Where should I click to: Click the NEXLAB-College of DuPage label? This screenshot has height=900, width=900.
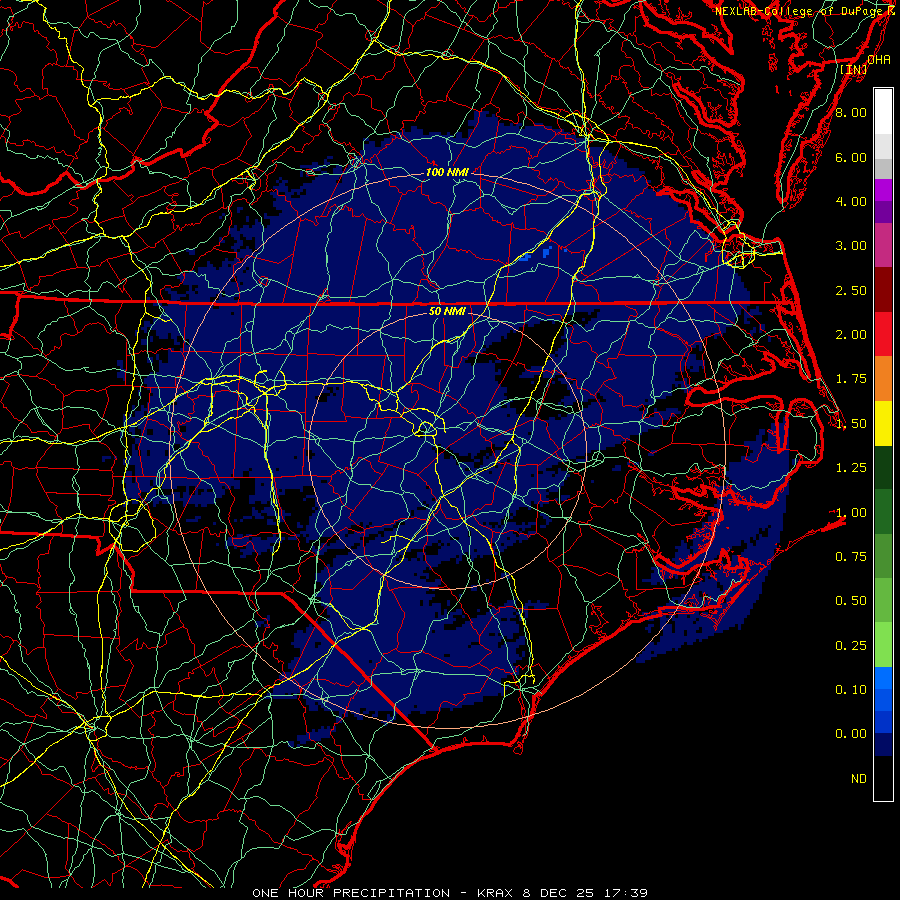(806, 11)
